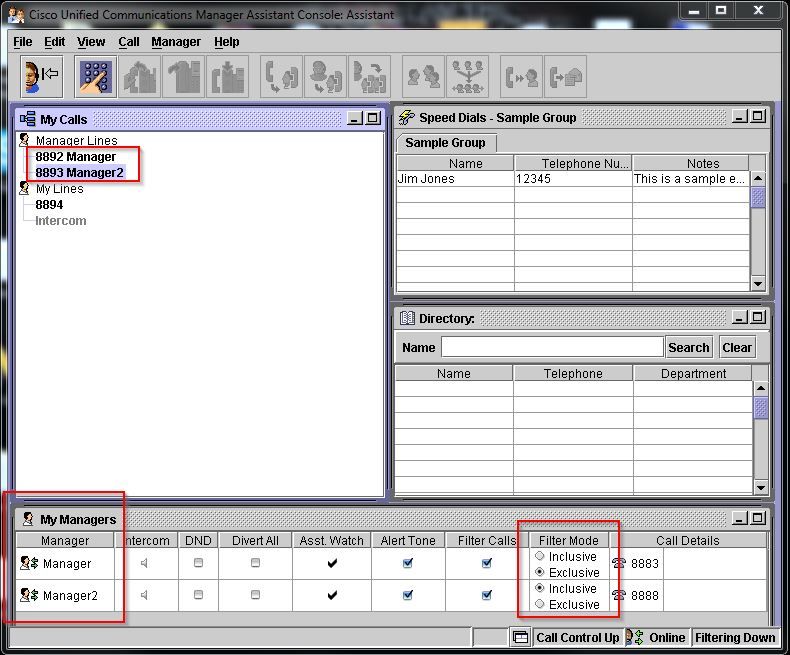
Task: Switch to the Sample Group tab
Action: click(445, 143)
